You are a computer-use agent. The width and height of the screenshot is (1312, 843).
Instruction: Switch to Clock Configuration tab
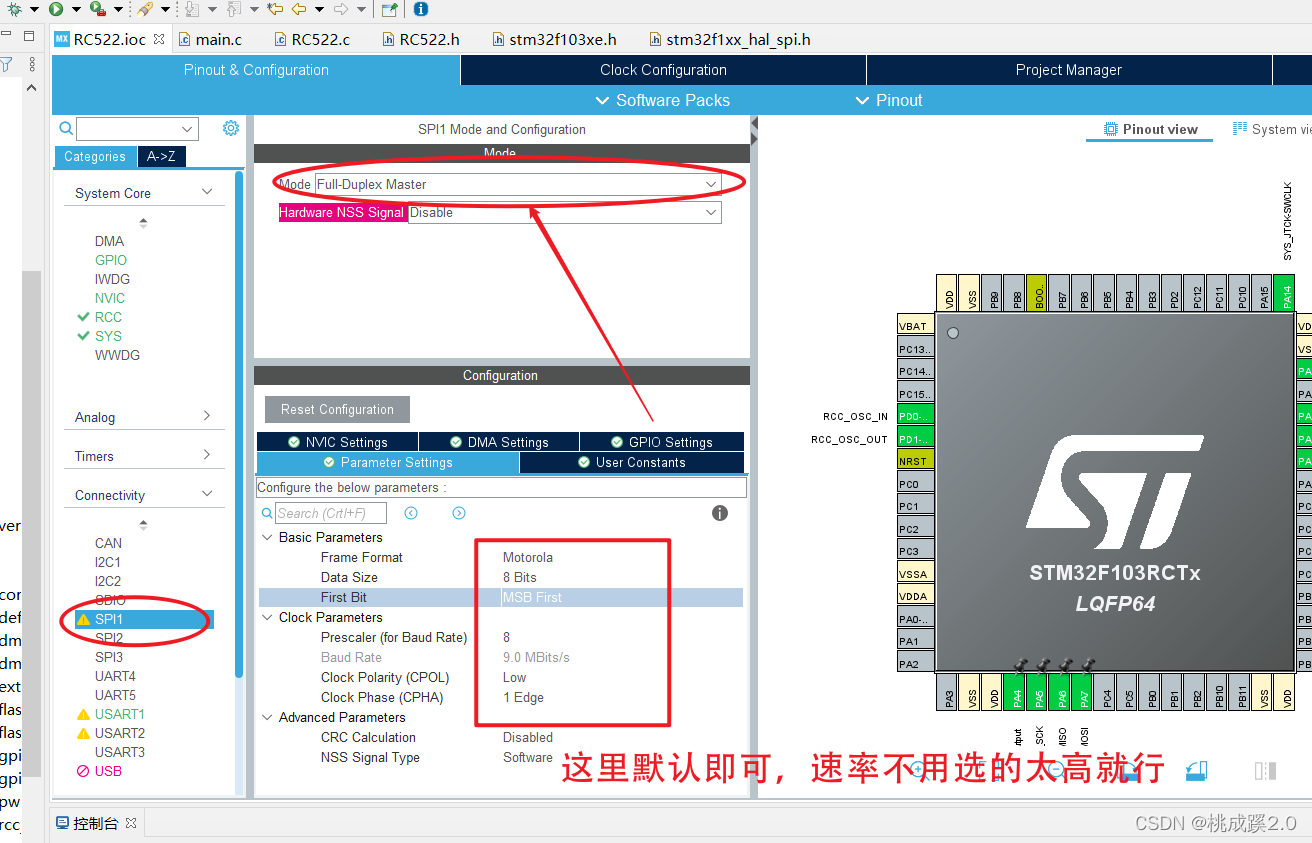(663, 70)
